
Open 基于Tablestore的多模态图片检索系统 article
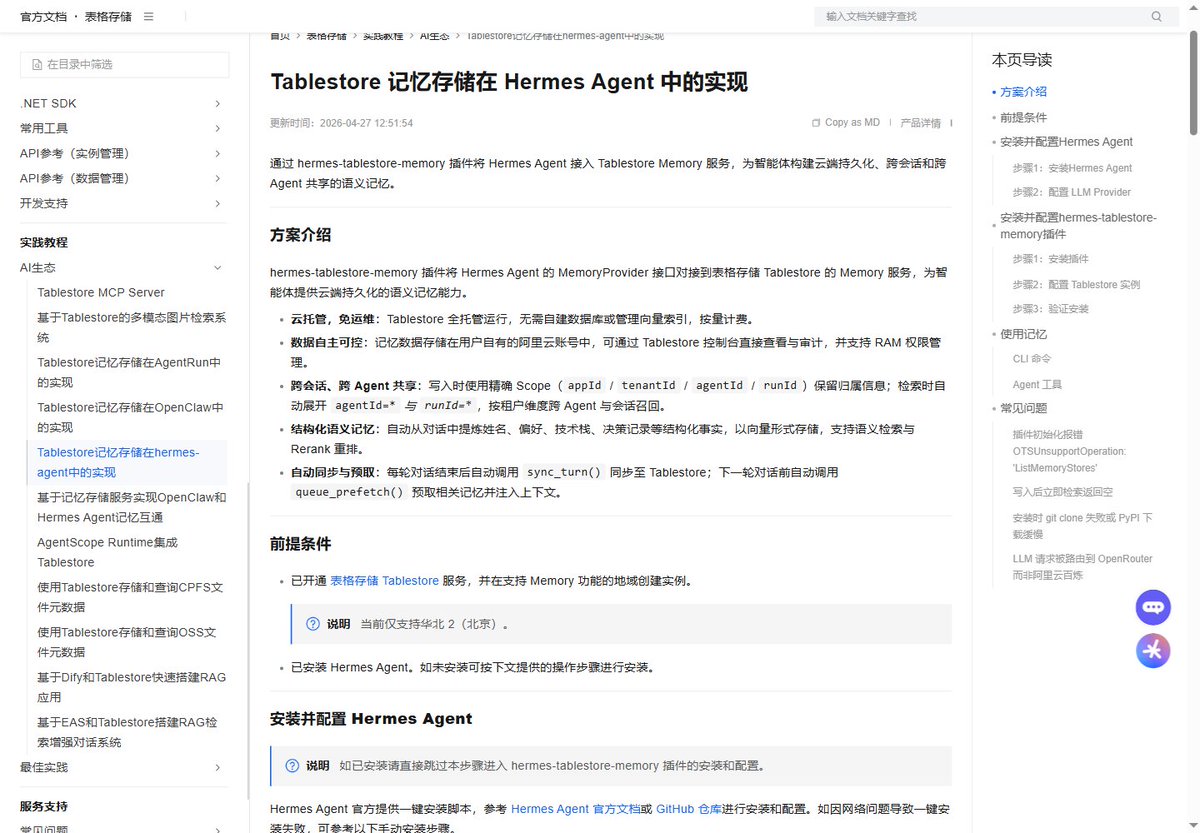click(x=132, y=328)
